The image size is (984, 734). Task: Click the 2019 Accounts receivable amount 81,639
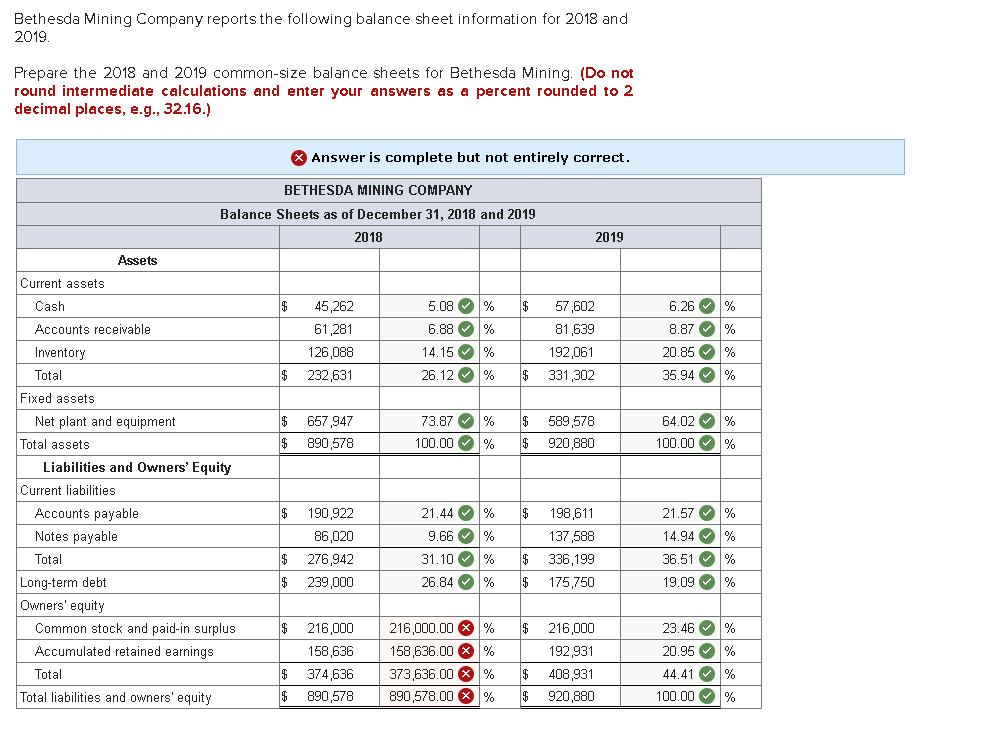pos(575,329)
